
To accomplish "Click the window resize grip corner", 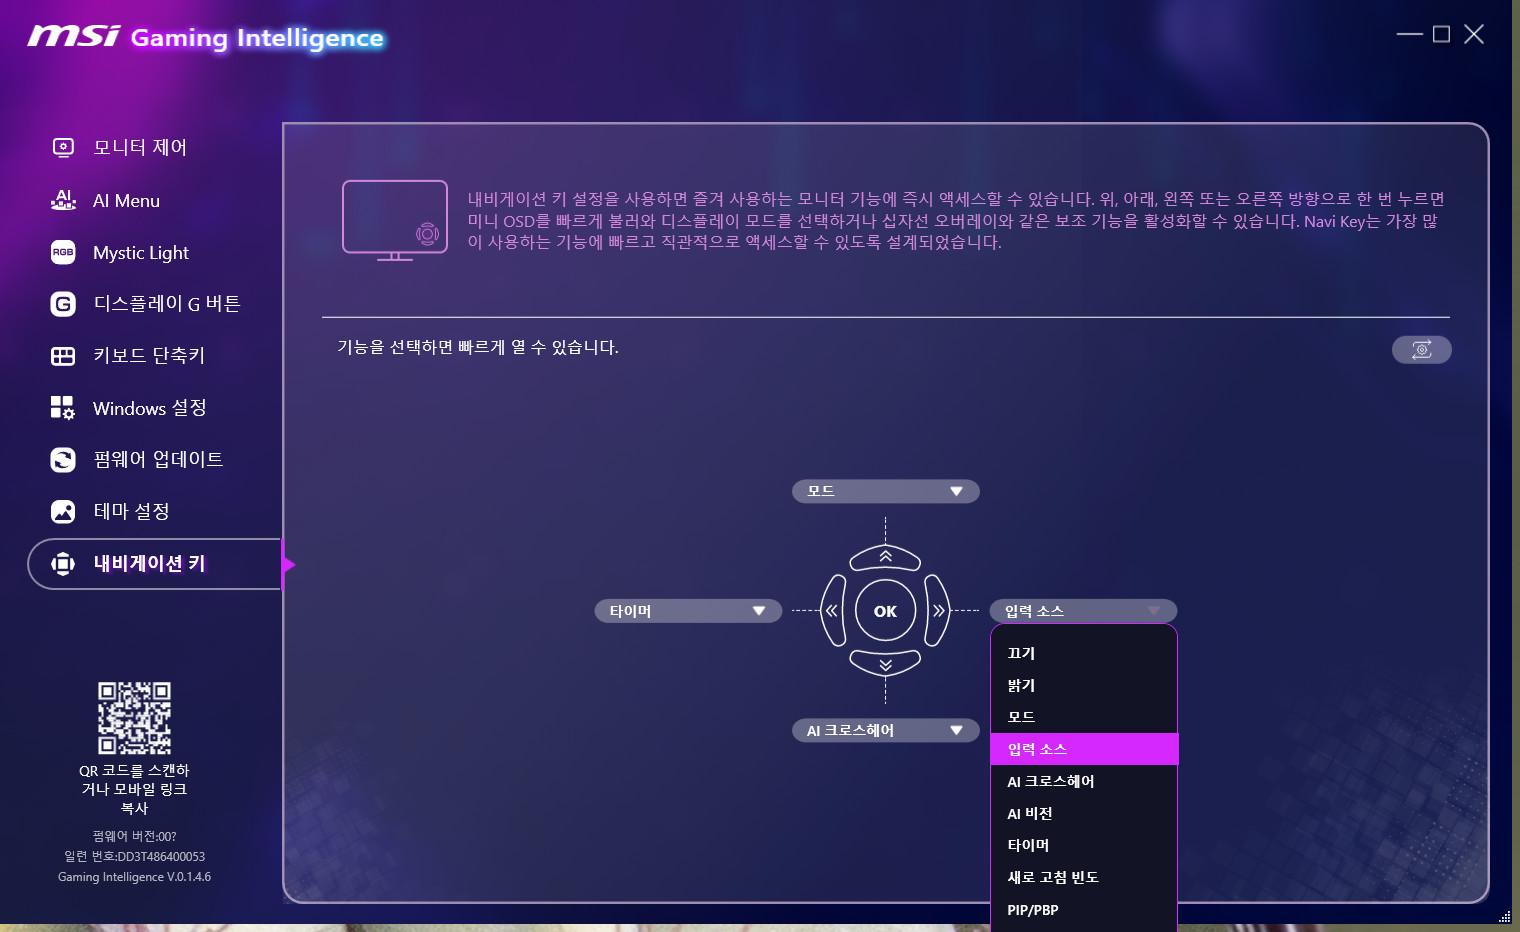I will click(x=1504, y=916).
